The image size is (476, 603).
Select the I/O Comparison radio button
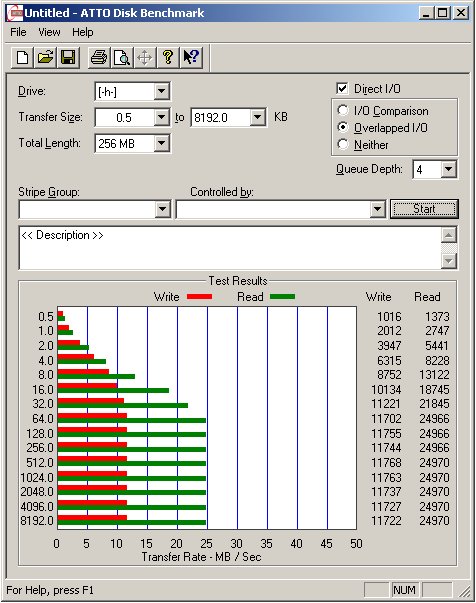point(343,110)
